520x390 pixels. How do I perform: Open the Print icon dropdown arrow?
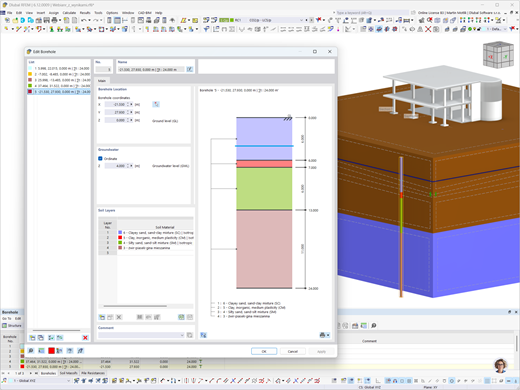(59, 20)
